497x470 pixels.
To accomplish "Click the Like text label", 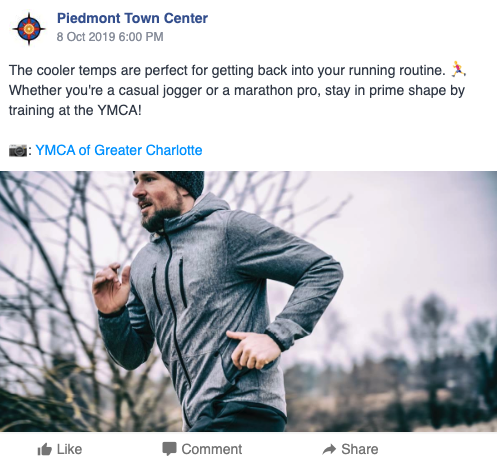I will point(69,449).
